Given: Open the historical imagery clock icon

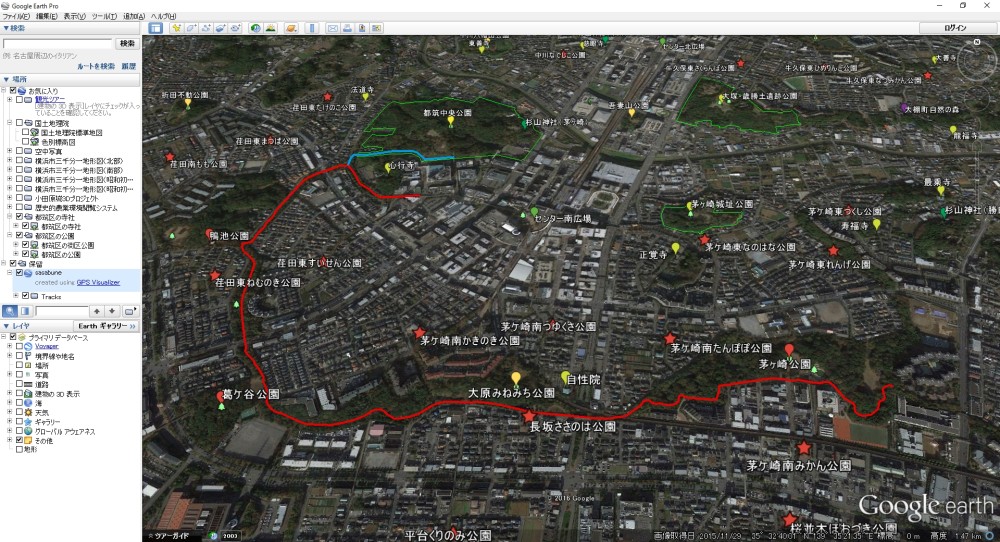Looking at the screenshot, I should point(255,28).
